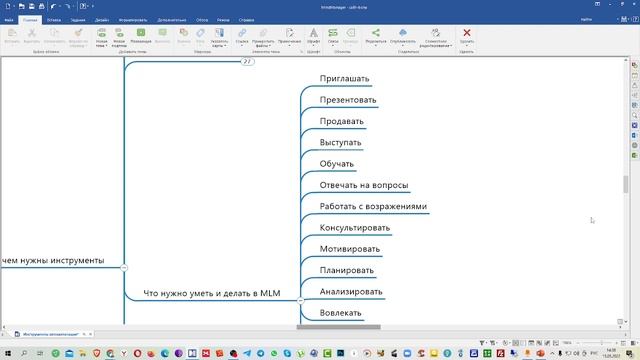This screenshot has width=640, height=360.
Task: Select the 'Мотивировать' topic
Action: click(350, 249)
